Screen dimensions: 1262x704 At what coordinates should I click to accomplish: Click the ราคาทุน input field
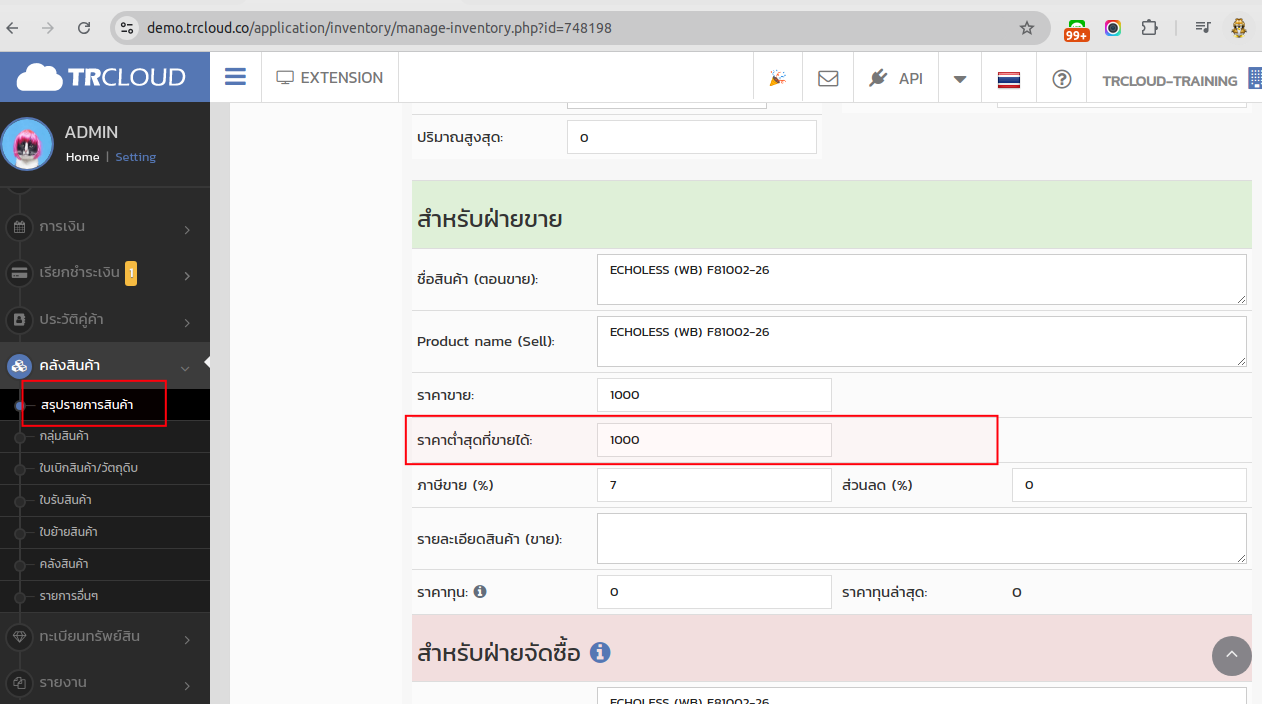point(714,592)
